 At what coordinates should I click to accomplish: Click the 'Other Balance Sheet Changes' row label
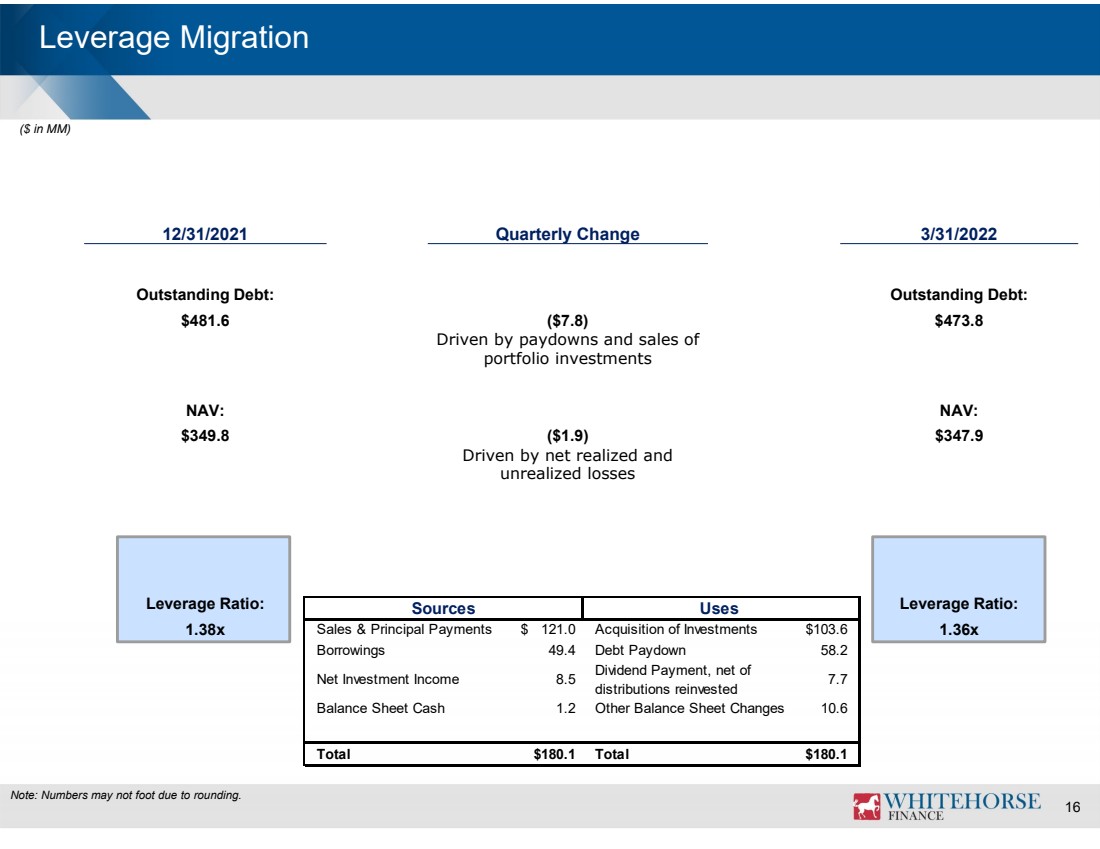click(x=690, y=709)
